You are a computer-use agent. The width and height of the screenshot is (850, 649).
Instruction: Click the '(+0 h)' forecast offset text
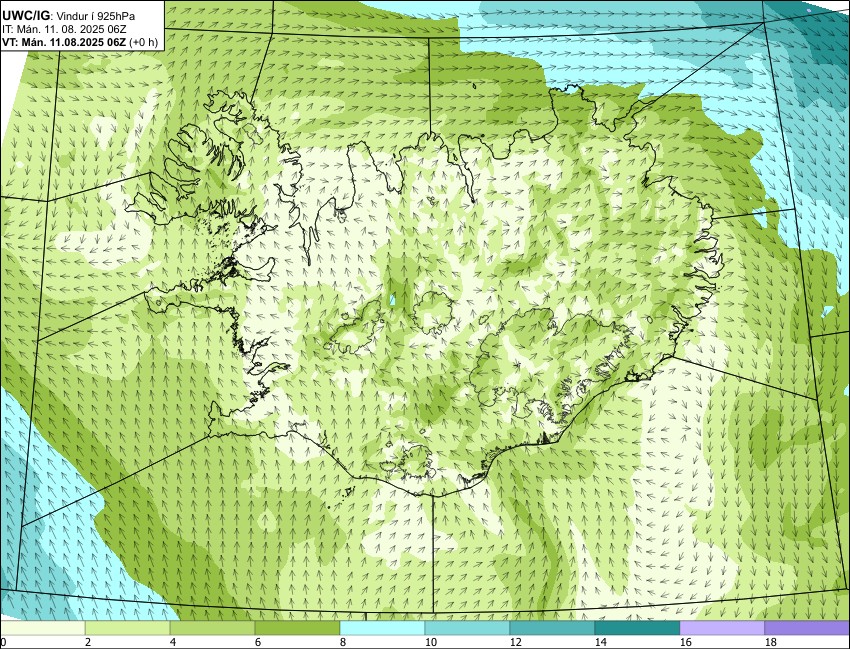pos(144,42)
